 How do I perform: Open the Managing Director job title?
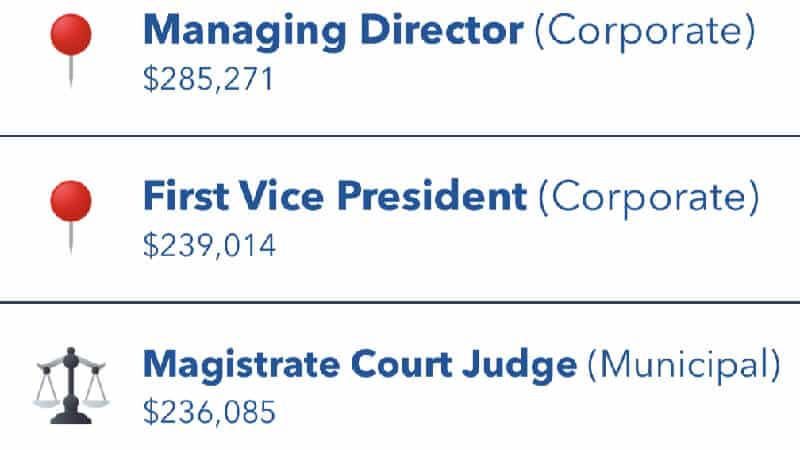(x=332, y=32)
